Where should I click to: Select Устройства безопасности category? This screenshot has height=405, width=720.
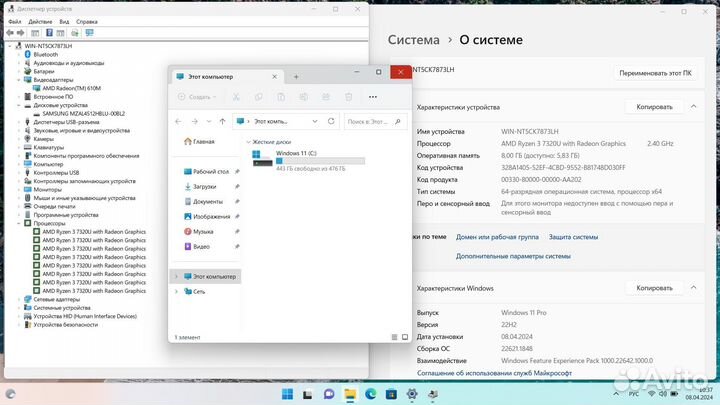(66, 325)
